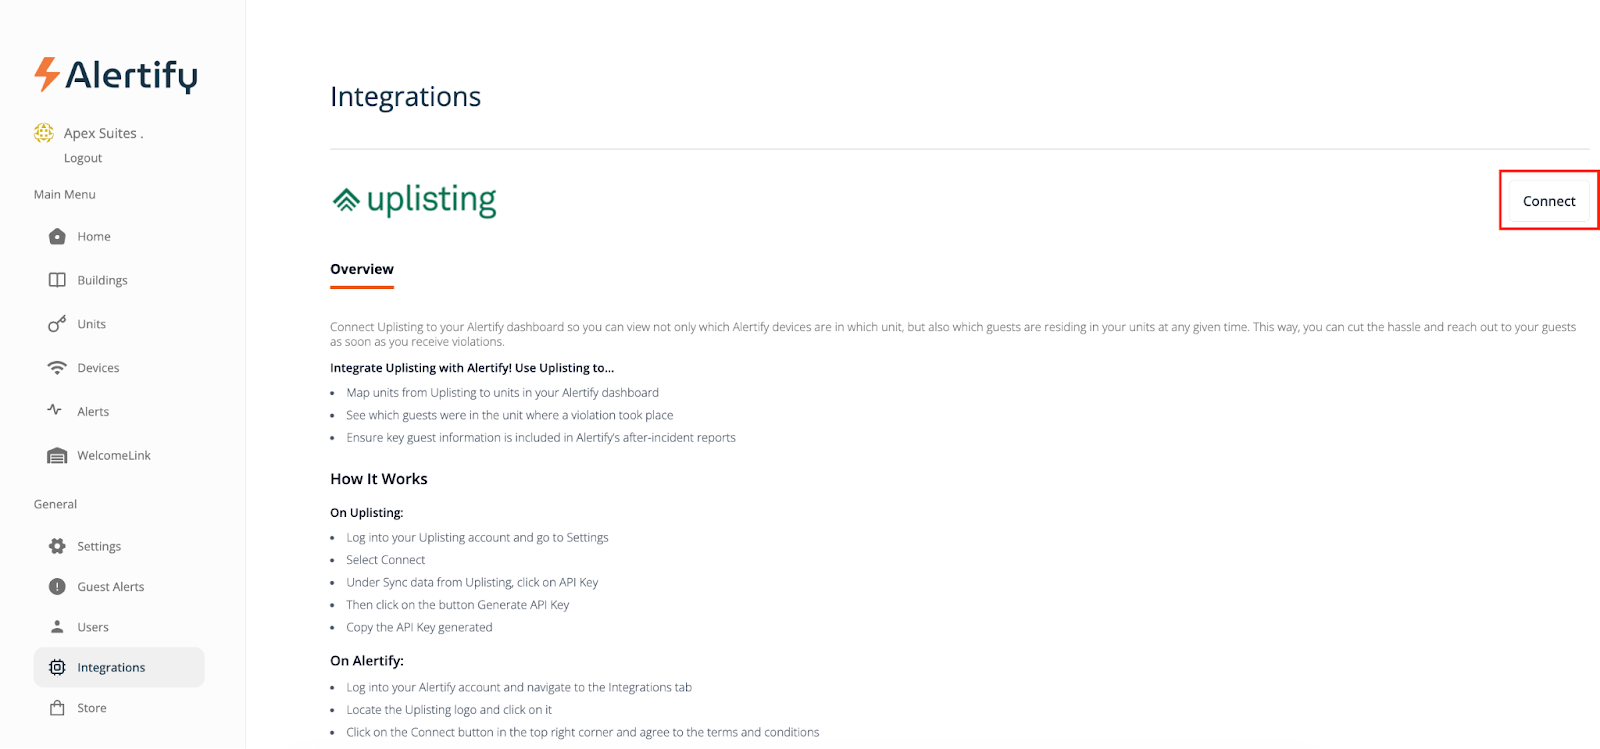Click the Users person icon

point(57,627)
